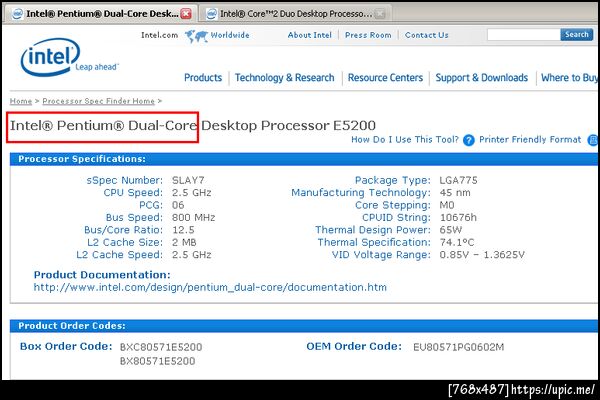Go to the About Intel page
This screenshot has height=400, width=600.
pos(310,35)
